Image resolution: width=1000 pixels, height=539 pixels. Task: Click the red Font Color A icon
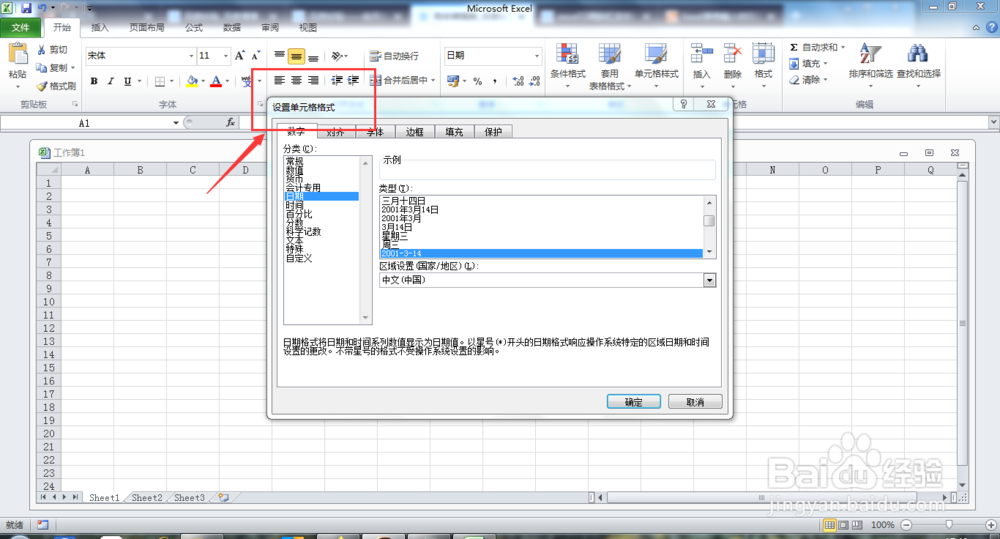click(216, 81)
